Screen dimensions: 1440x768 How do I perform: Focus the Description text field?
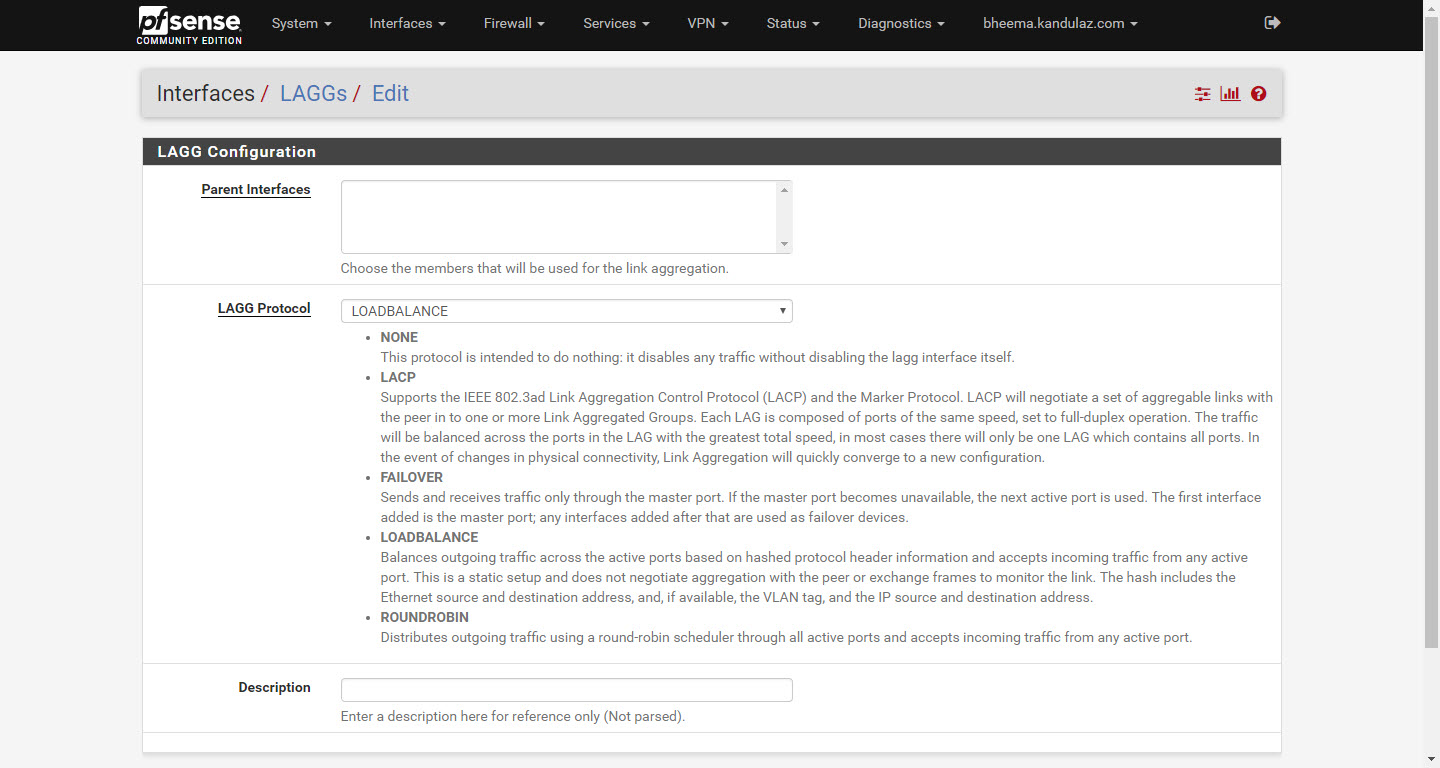pyautogui.click(x=566, y=690)
